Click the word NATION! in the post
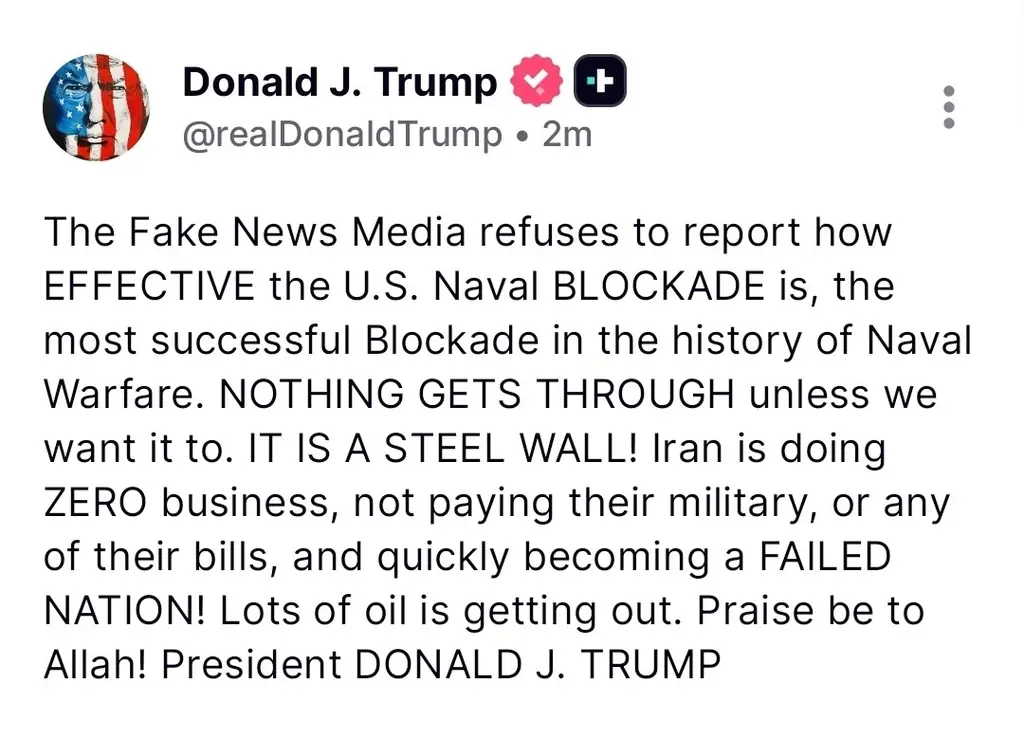Image resolution: width=1024 pixels, height=739 pixels. pos(124,612)
